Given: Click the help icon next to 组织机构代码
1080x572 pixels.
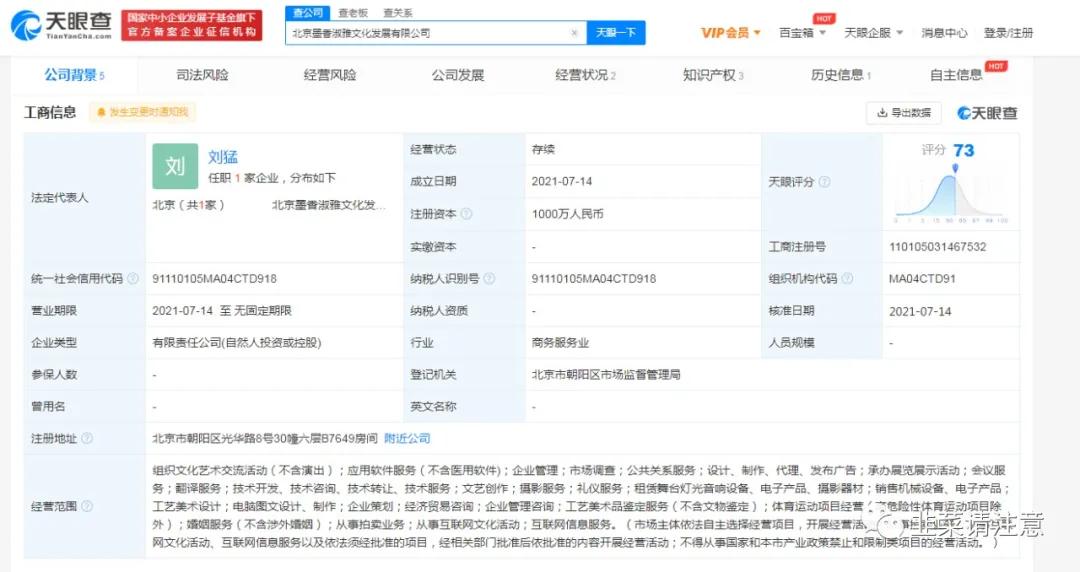Looking at the screenshot, I should click(847, 278).
